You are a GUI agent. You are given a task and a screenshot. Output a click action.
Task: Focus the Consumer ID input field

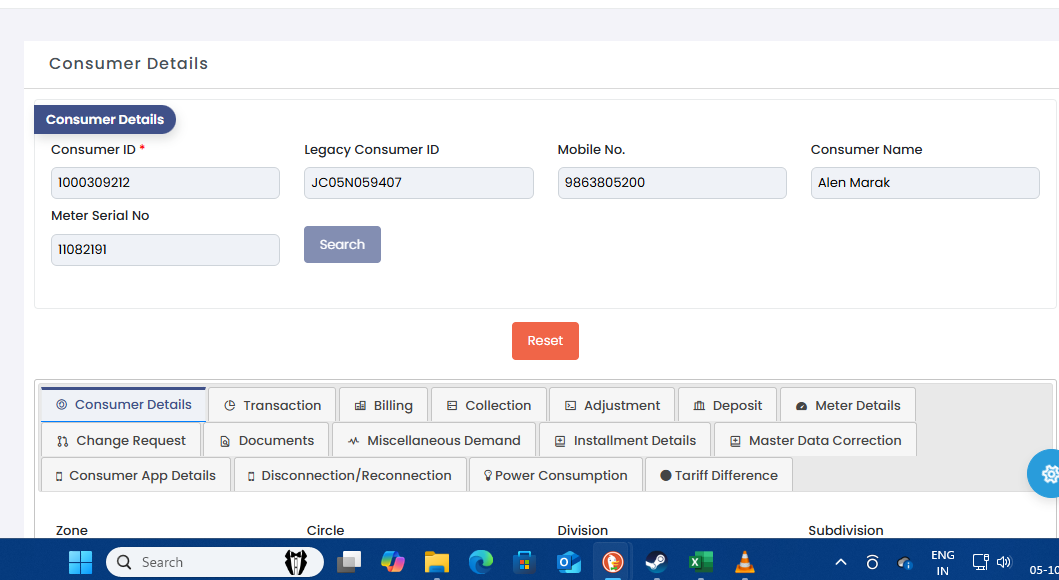click(x=165, y=183)
